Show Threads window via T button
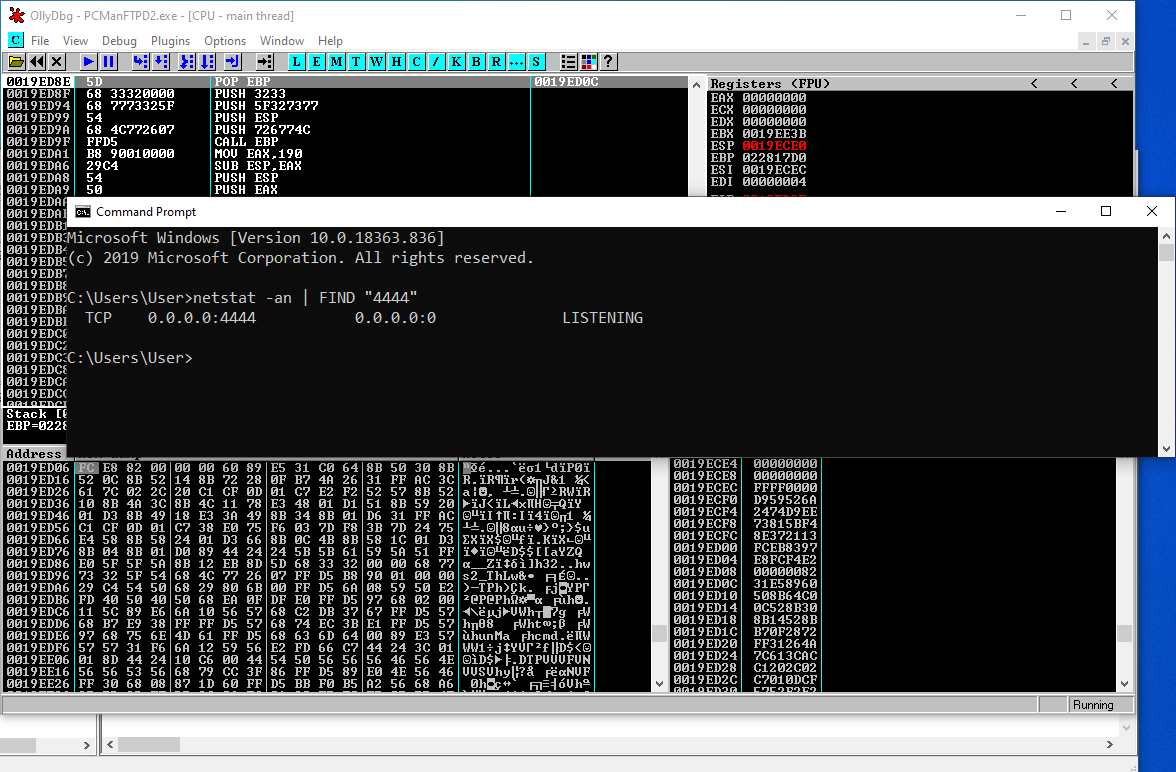The height and width of the screenshot is (772, 1176). [x=356, y=62]
